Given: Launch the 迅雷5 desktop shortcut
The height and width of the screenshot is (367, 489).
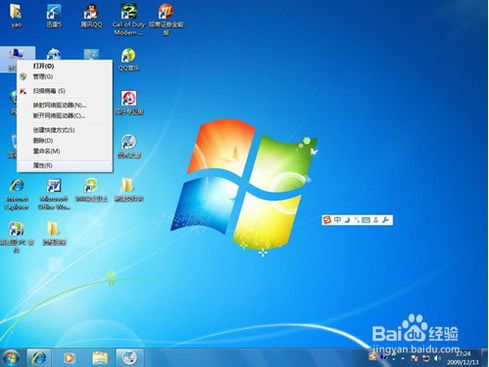Looking at the screenshot, I should (53, 15).
